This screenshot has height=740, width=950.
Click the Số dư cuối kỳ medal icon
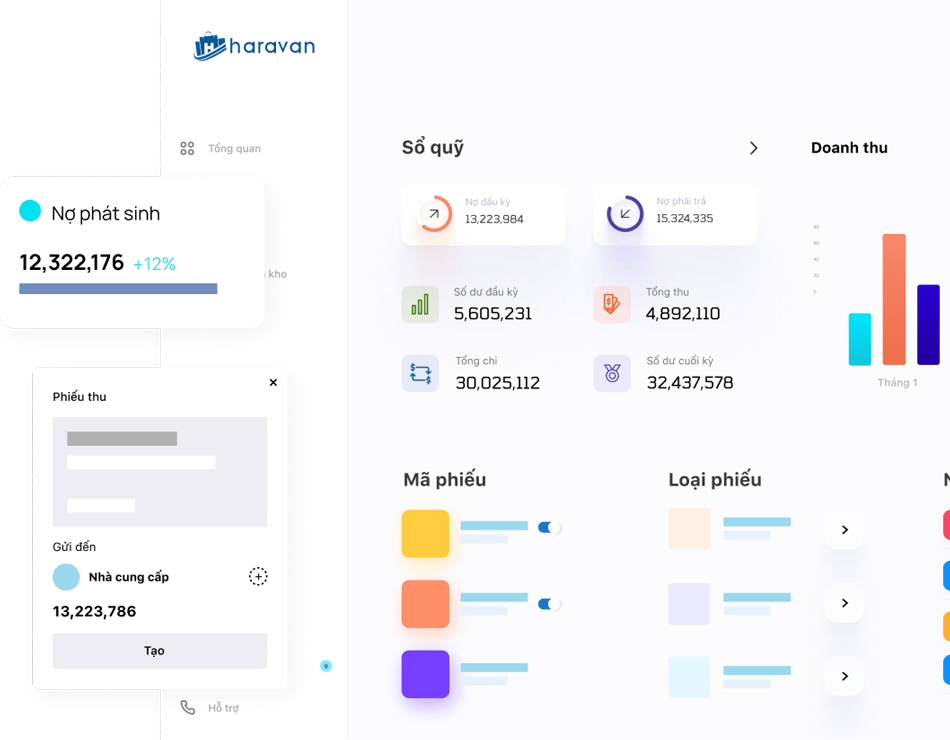[612, 373]
